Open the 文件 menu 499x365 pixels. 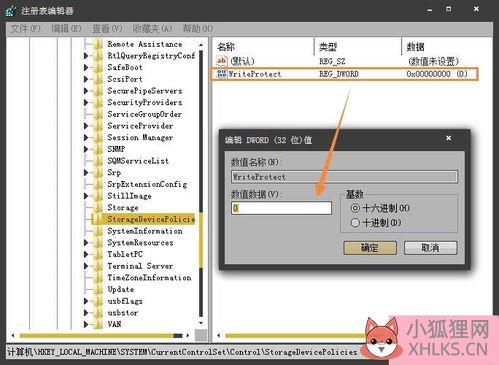point(25,29)
